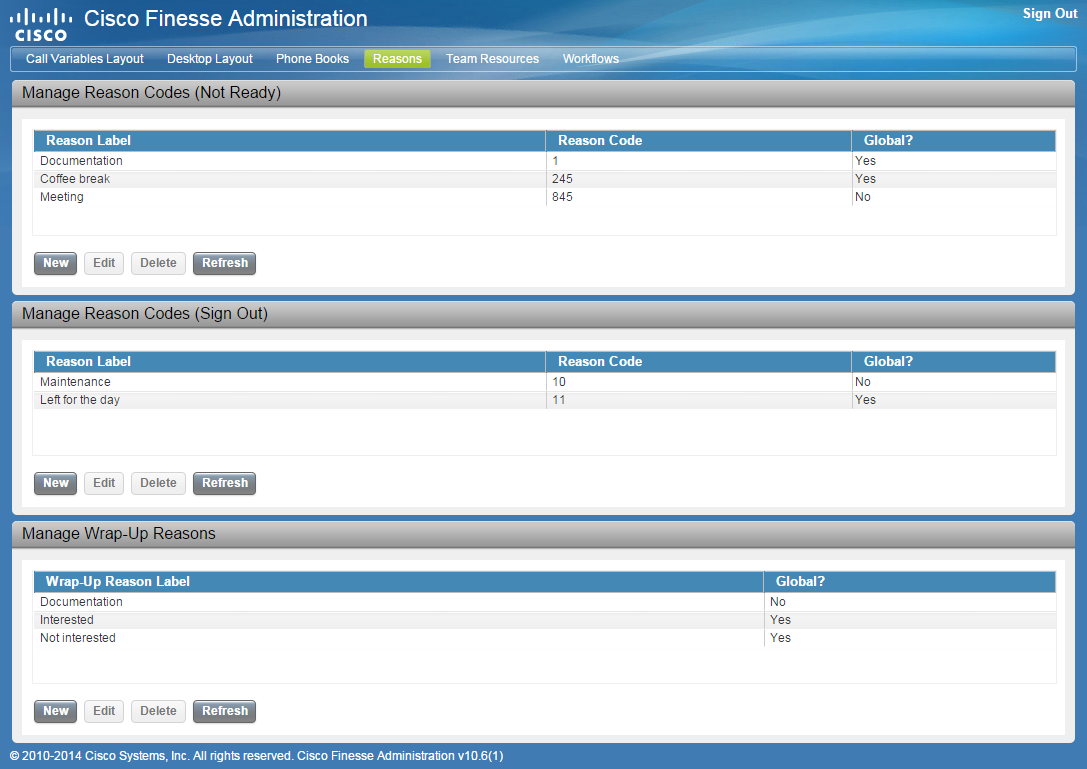Click the copyright version footer text
This screenshot has height=769, width=1087.
pyautogui.click(x=256, y=756)
